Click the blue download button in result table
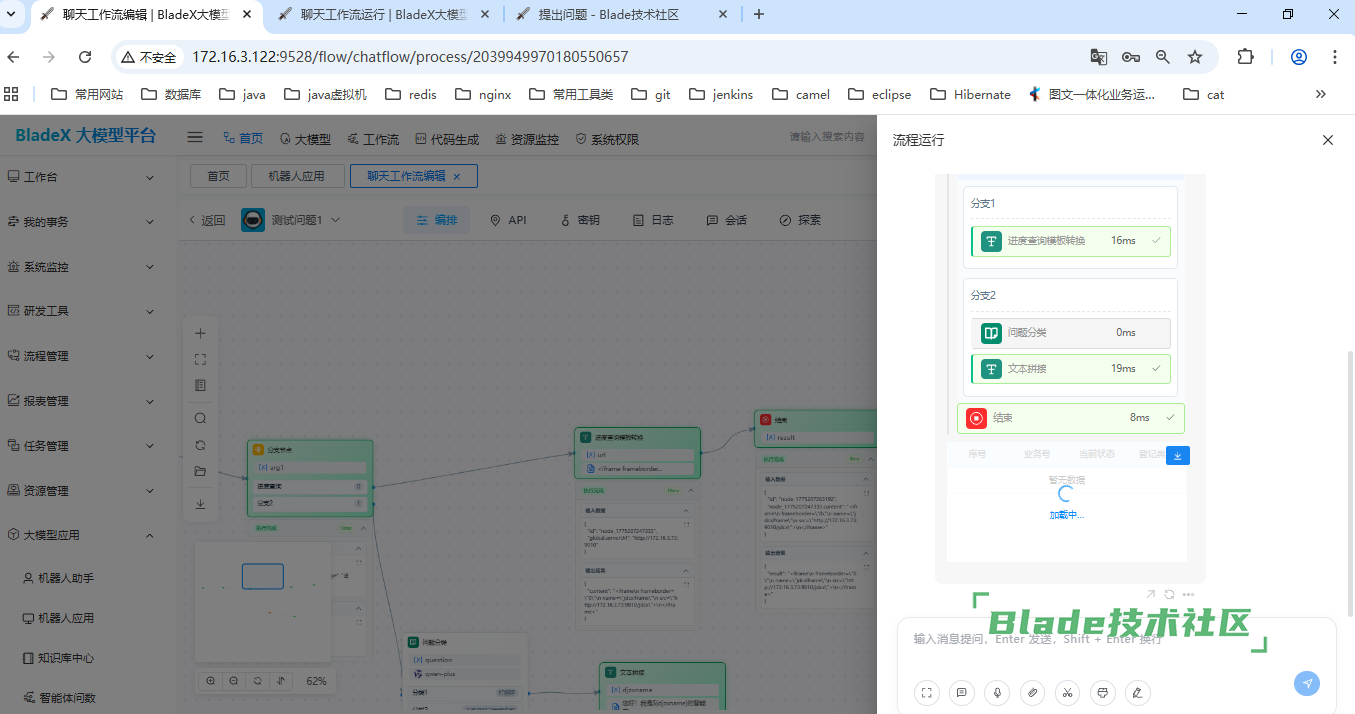This screenshot has width=1355, height=714. [x=1178, y=456]
